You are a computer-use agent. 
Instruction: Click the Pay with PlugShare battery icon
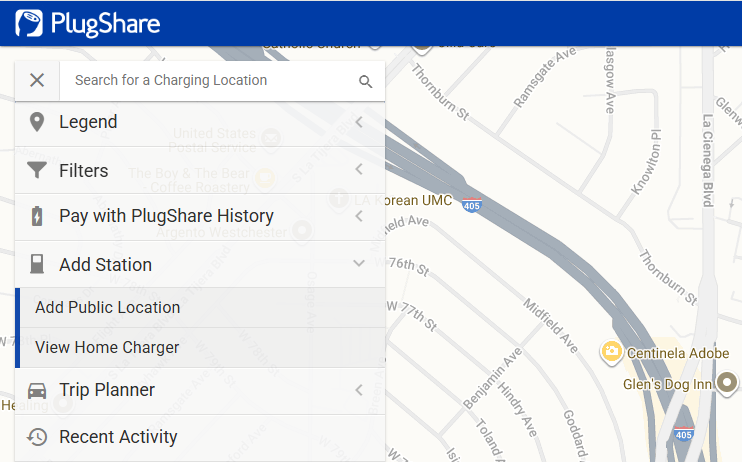(37, 216)
